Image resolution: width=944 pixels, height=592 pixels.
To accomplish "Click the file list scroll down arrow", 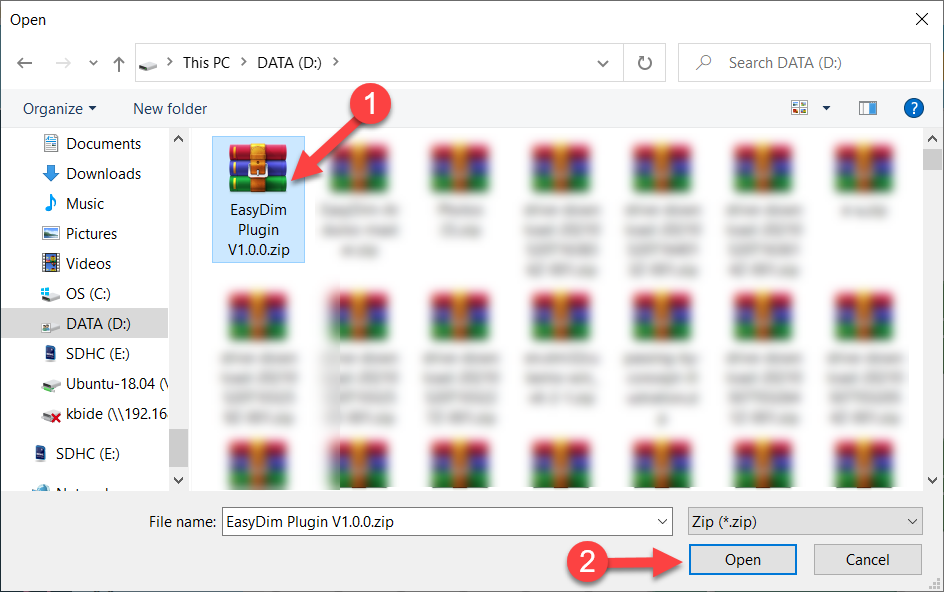I will tap(933, 480).
